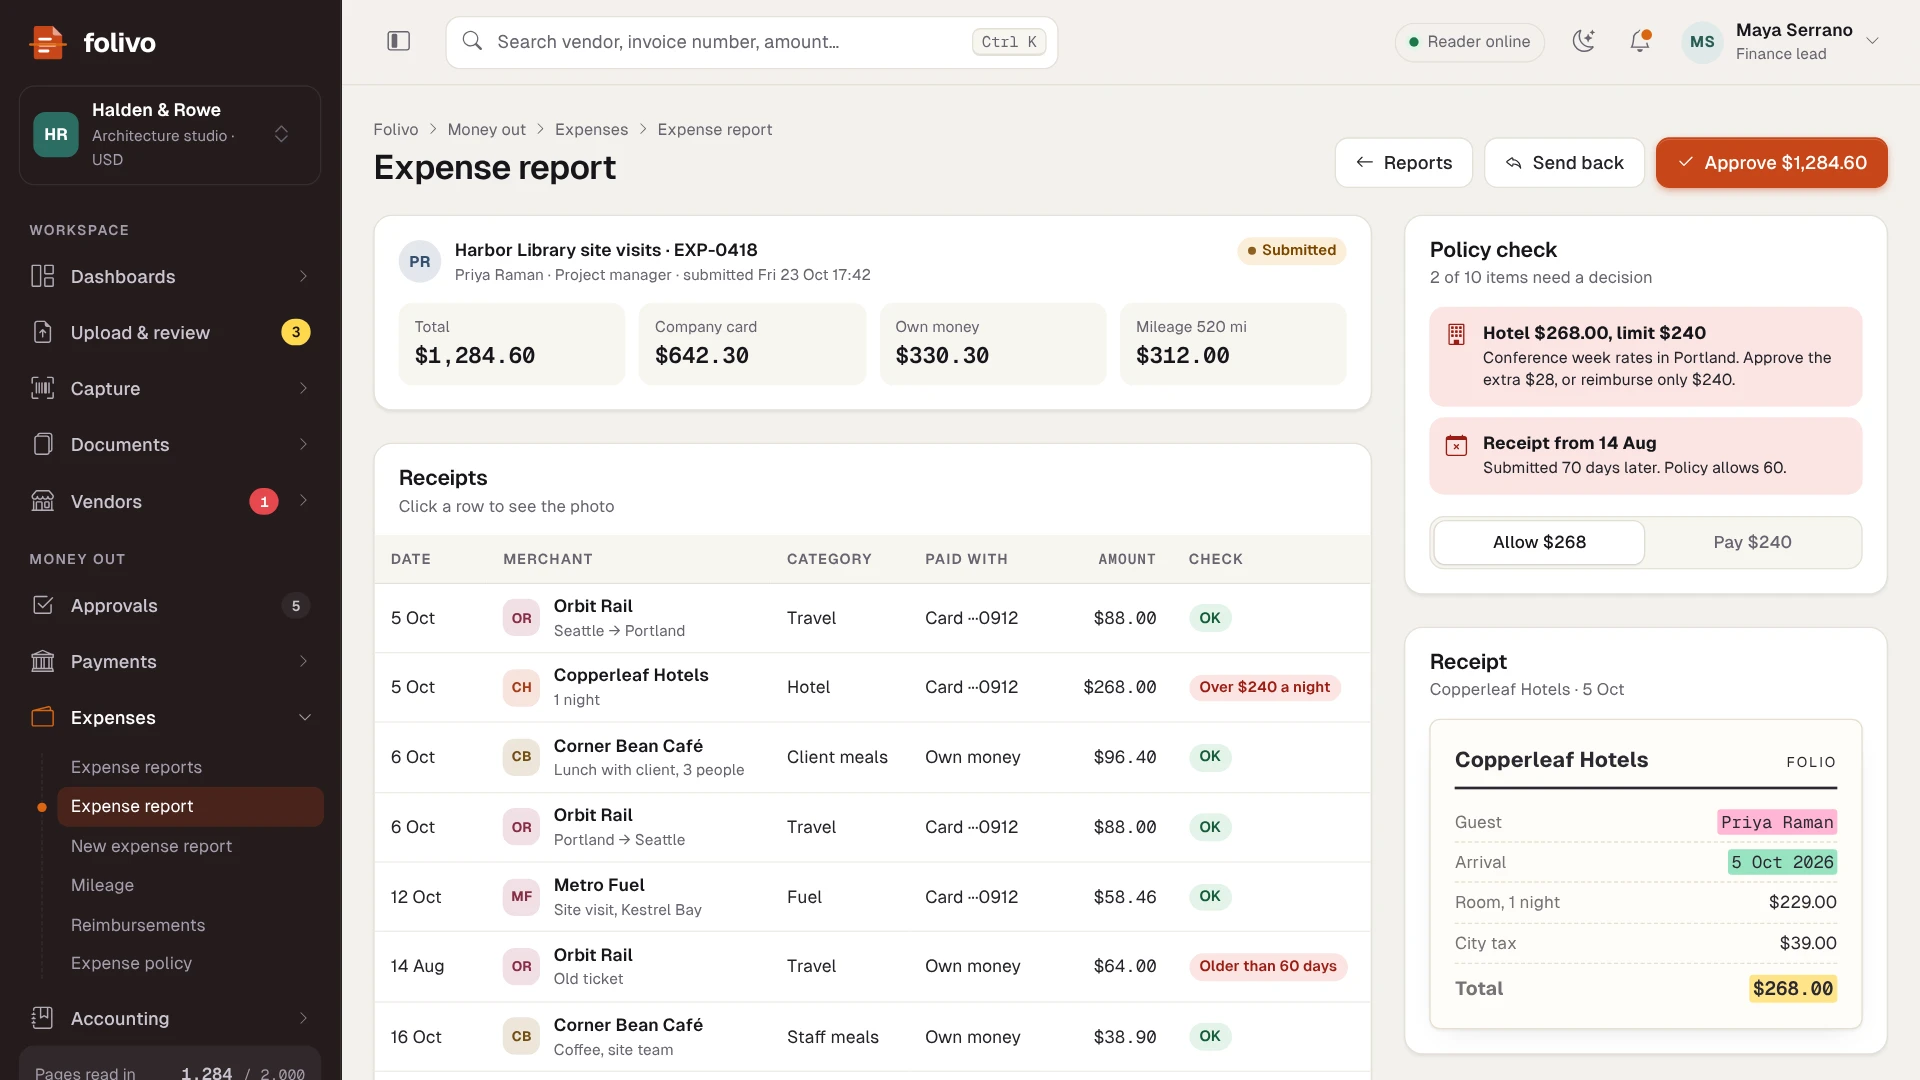This screenshot has width=1920, height=1080.
Task: Focus the vendor search field
Action: point(751,42)
